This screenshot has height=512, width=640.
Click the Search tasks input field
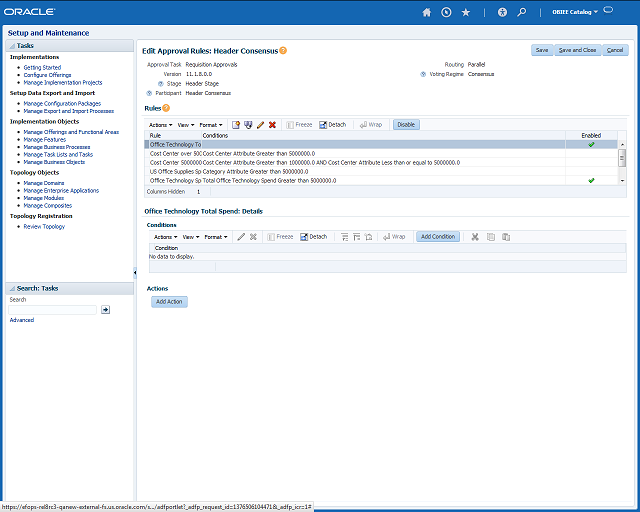coord(52,310)
